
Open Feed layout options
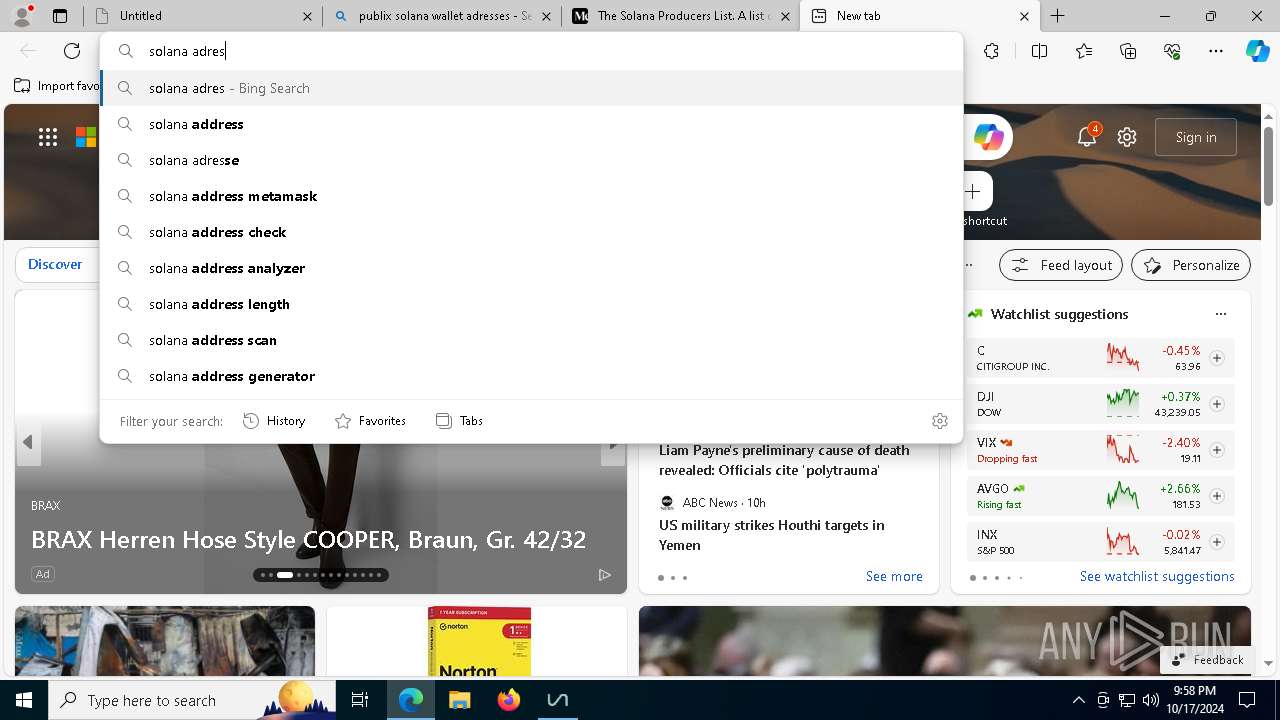click(x=1061, y=265)
